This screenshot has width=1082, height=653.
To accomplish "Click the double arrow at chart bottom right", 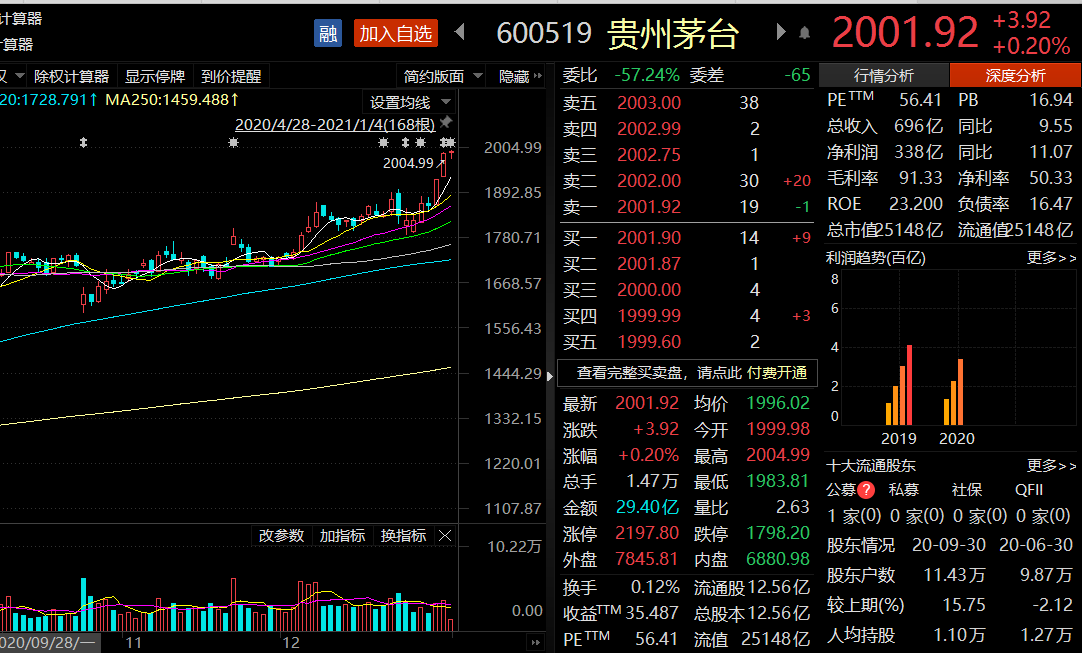I will tap(535, 643).
